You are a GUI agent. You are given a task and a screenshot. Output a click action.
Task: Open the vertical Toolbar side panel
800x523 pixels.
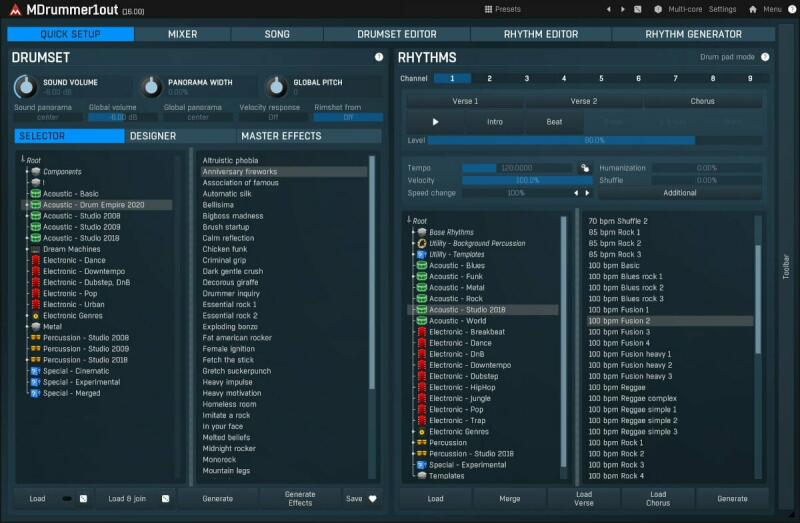coord(786,266)
